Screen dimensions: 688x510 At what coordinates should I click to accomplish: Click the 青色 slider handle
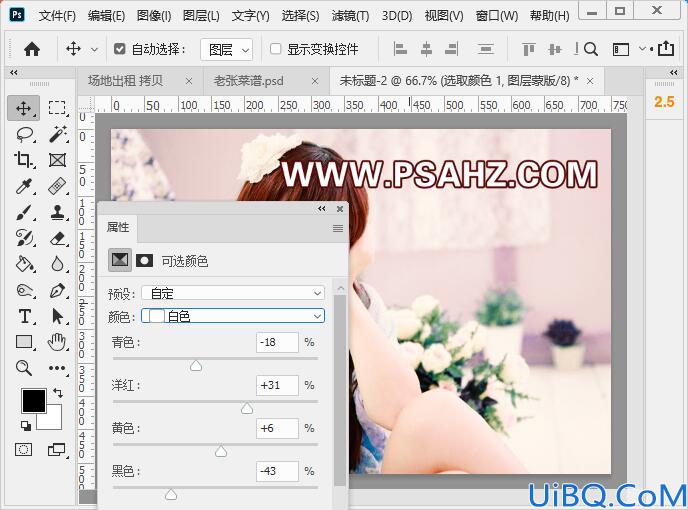point(196,366)
